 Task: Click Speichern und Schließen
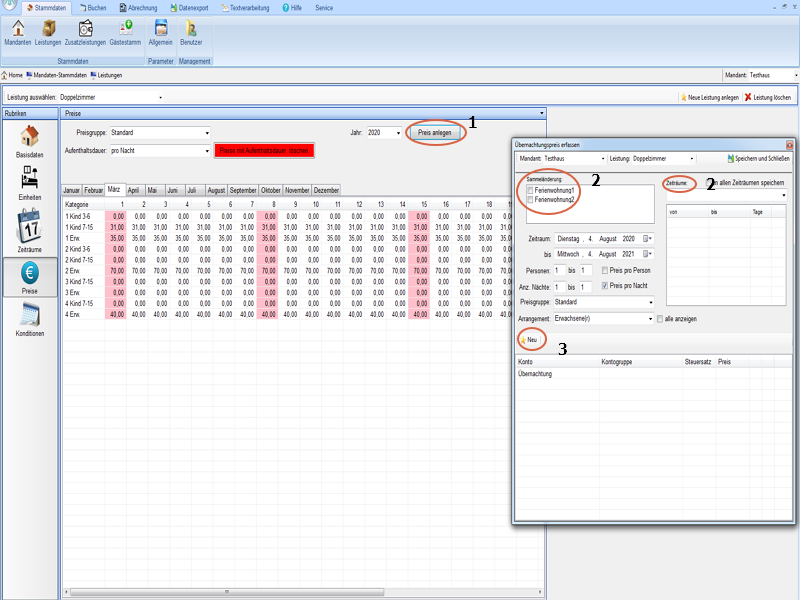click(758, 159)
